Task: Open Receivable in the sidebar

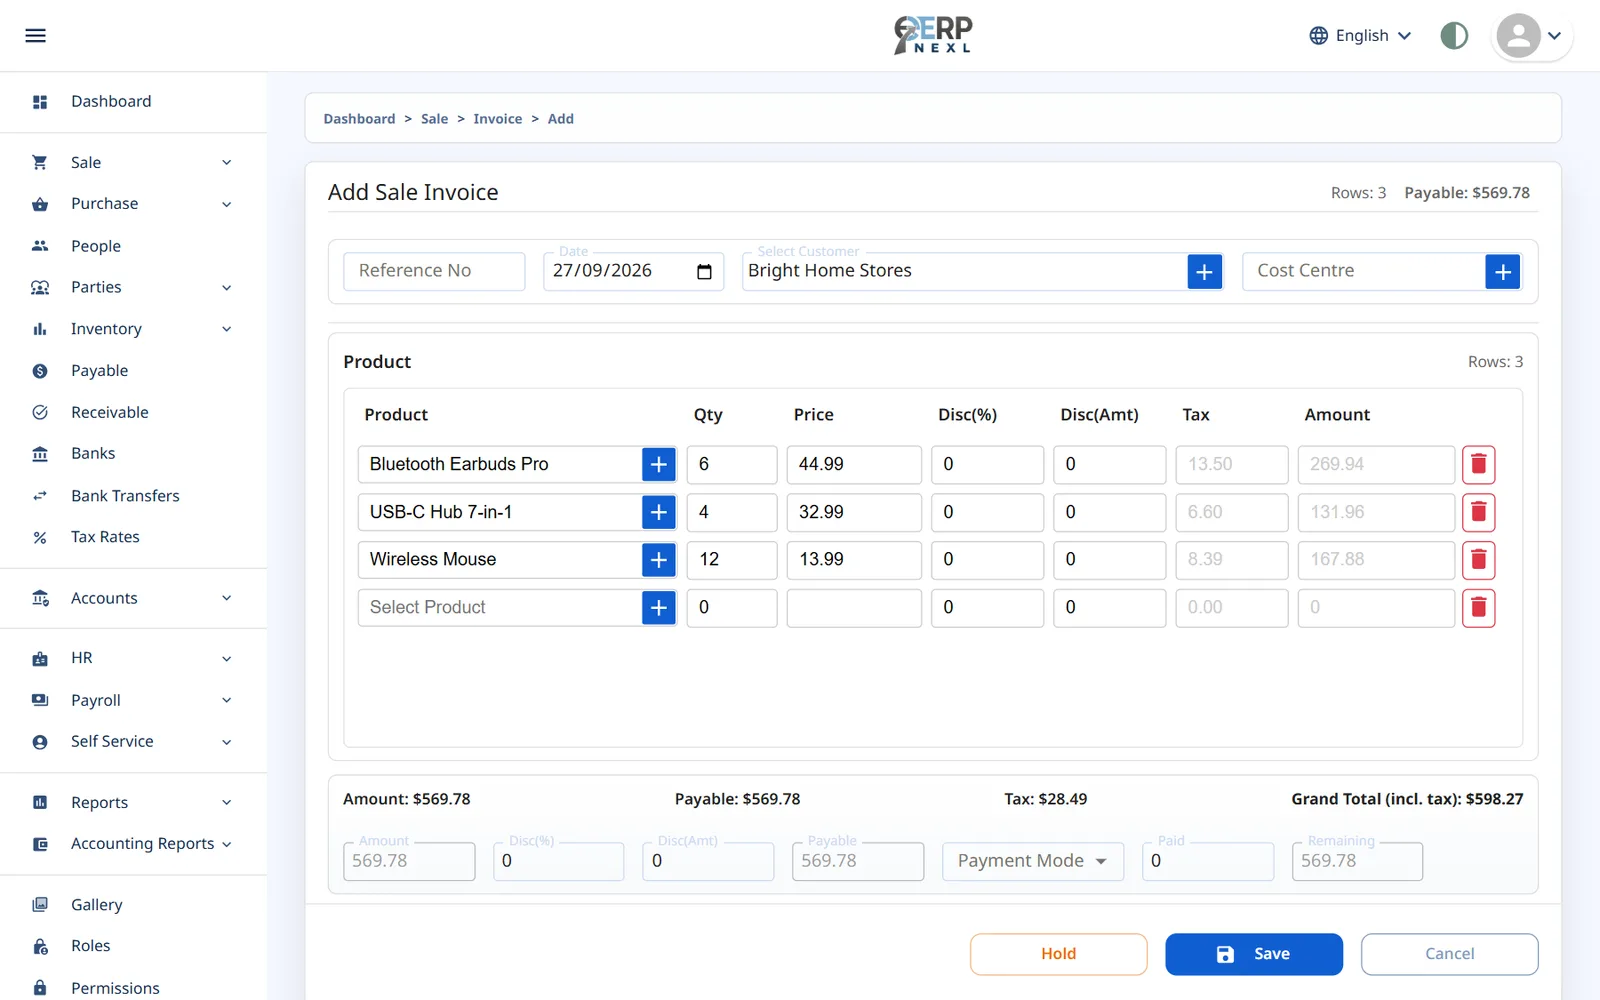Action: [x=109, y=412]
